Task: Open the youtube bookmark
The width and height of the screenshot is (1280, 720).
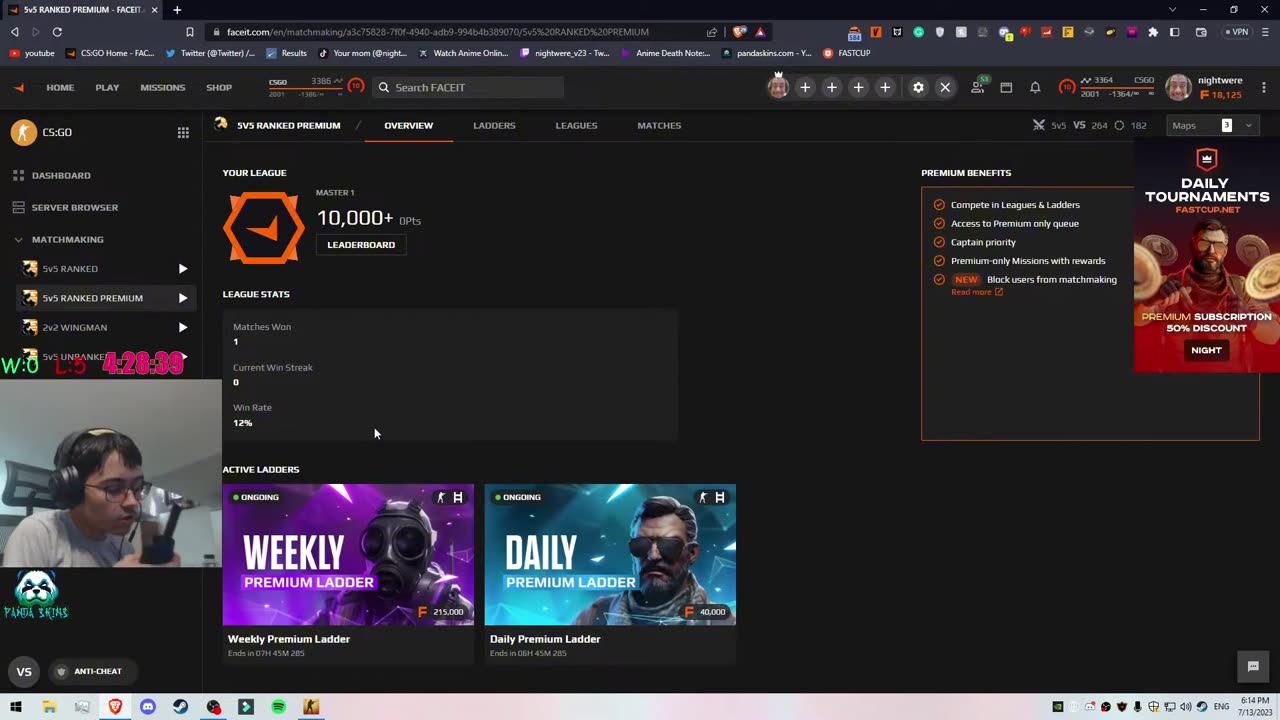Action: point(32,53)
